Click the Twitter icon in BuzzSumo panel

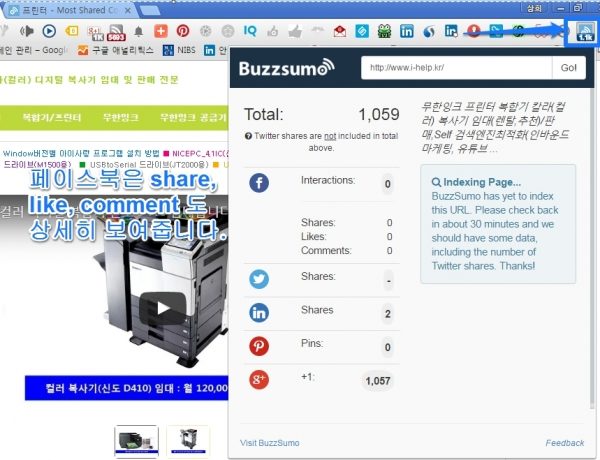(x=259, y=279)
